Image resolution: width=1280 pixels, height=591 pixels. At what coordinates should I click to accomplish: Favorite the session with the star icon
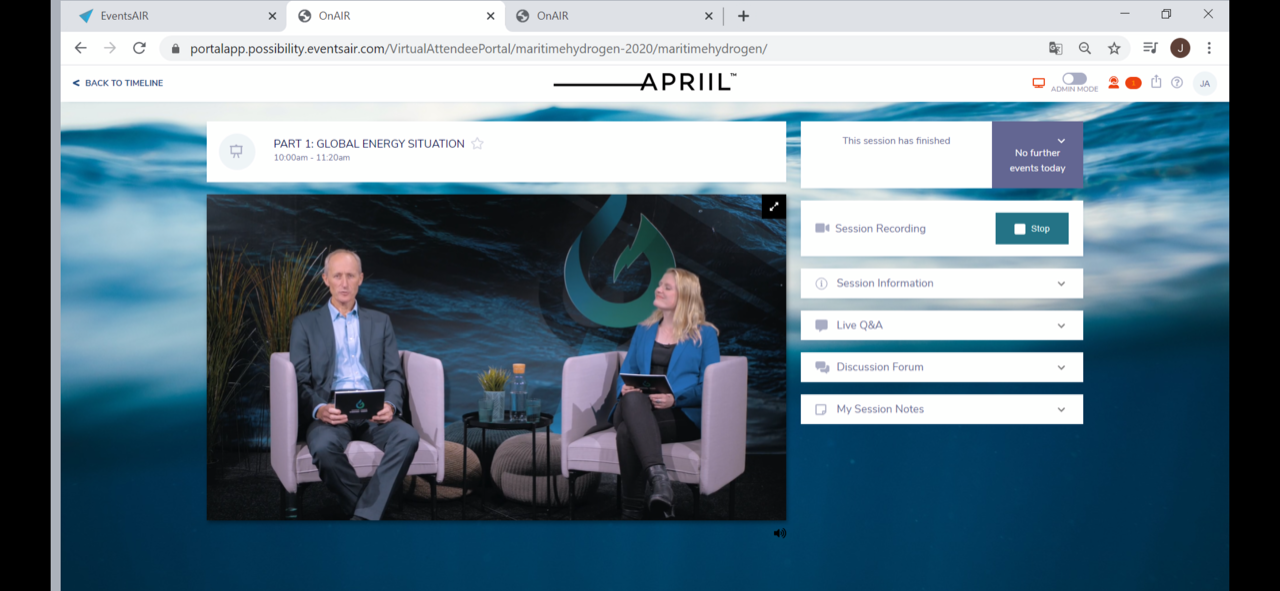click(x=477, y=144)
